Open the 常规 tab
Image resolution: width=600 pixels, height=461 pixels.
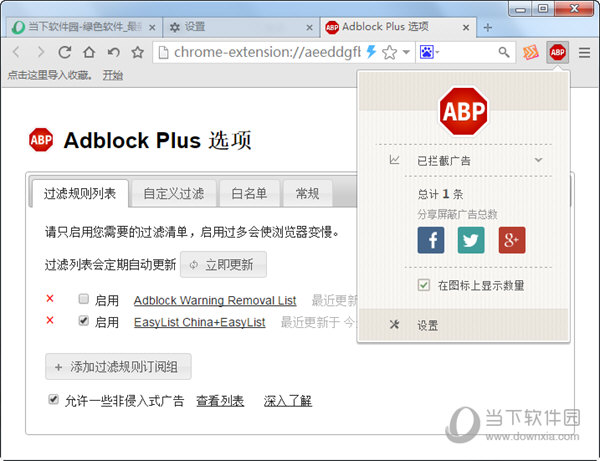(307, 194)
